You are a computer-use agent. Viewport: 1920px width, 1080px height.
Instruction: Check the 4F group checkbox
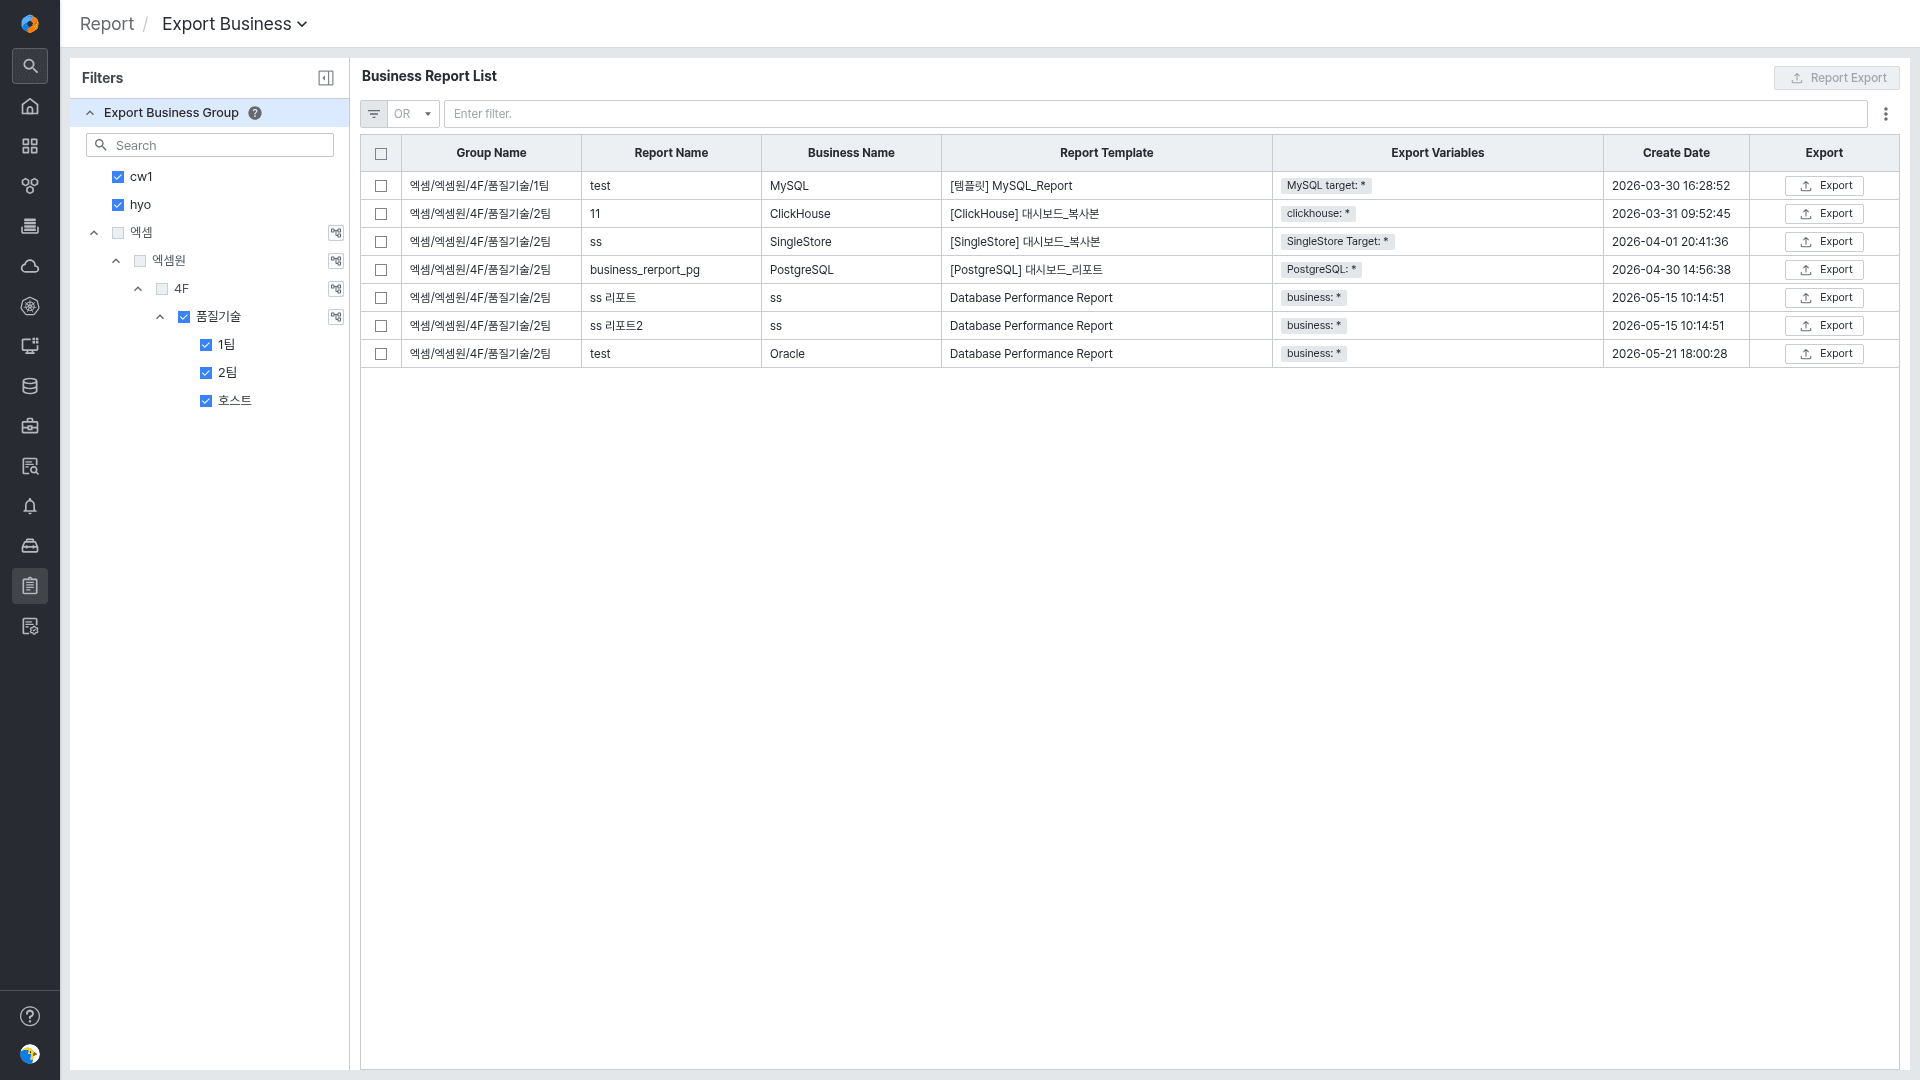point(162,289)
